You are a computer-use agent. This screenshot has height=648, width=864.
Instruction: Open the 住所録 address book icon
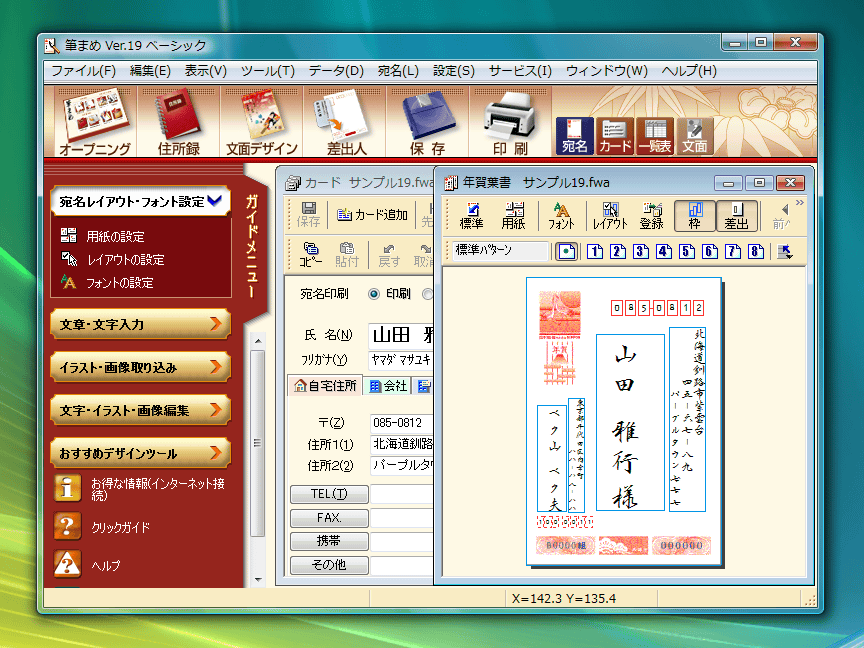tap(179, 122)
